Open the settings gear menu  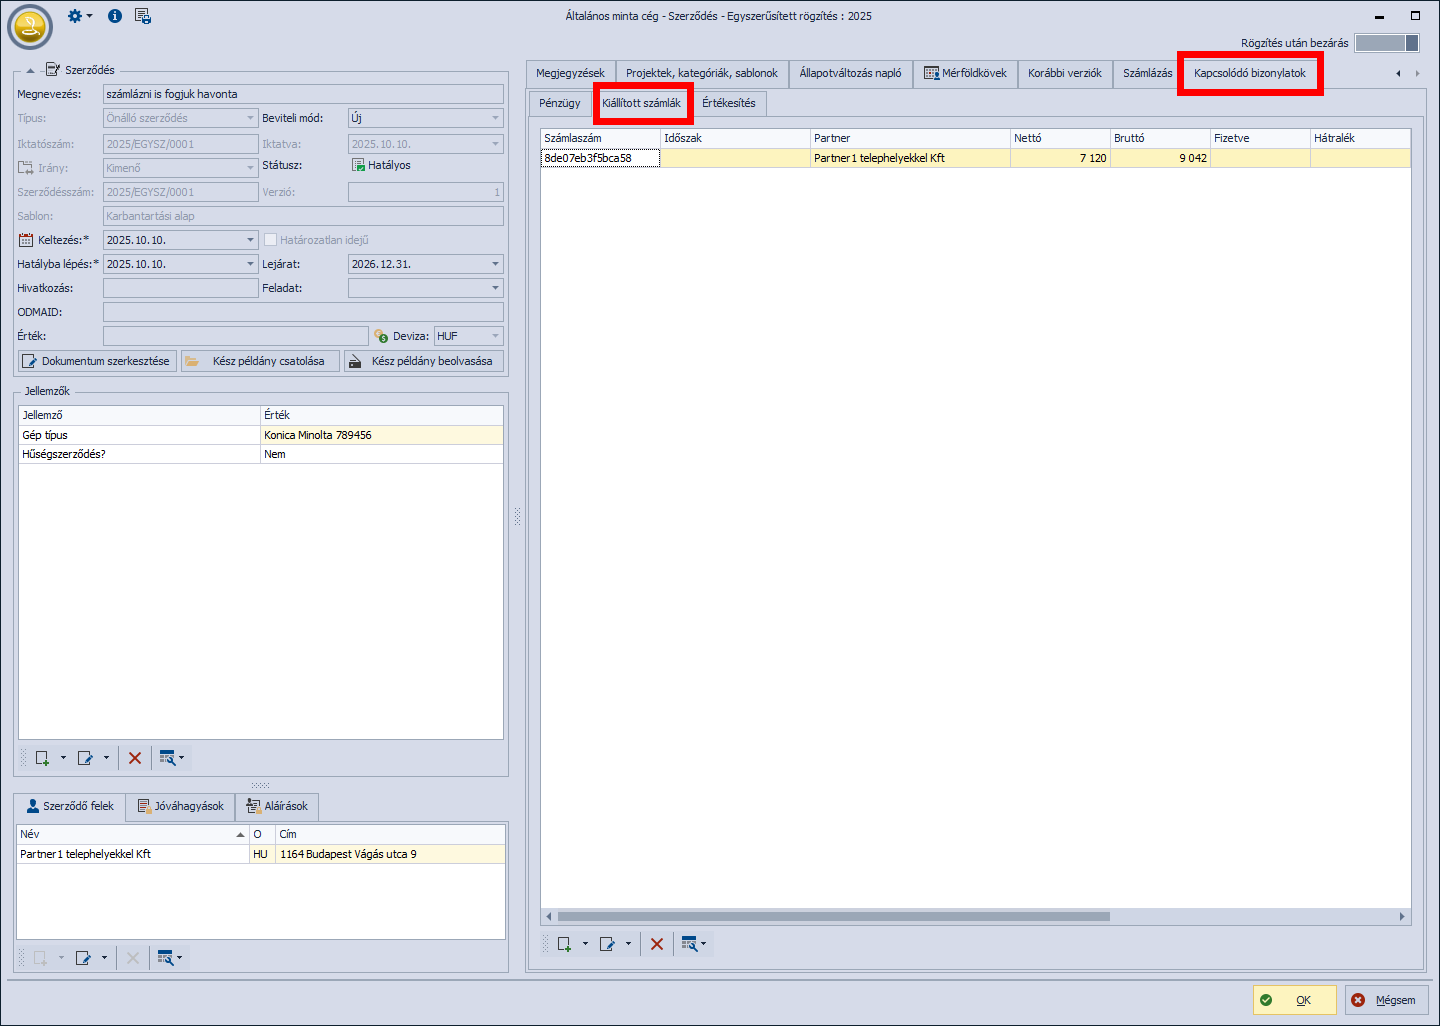(77, 16)
